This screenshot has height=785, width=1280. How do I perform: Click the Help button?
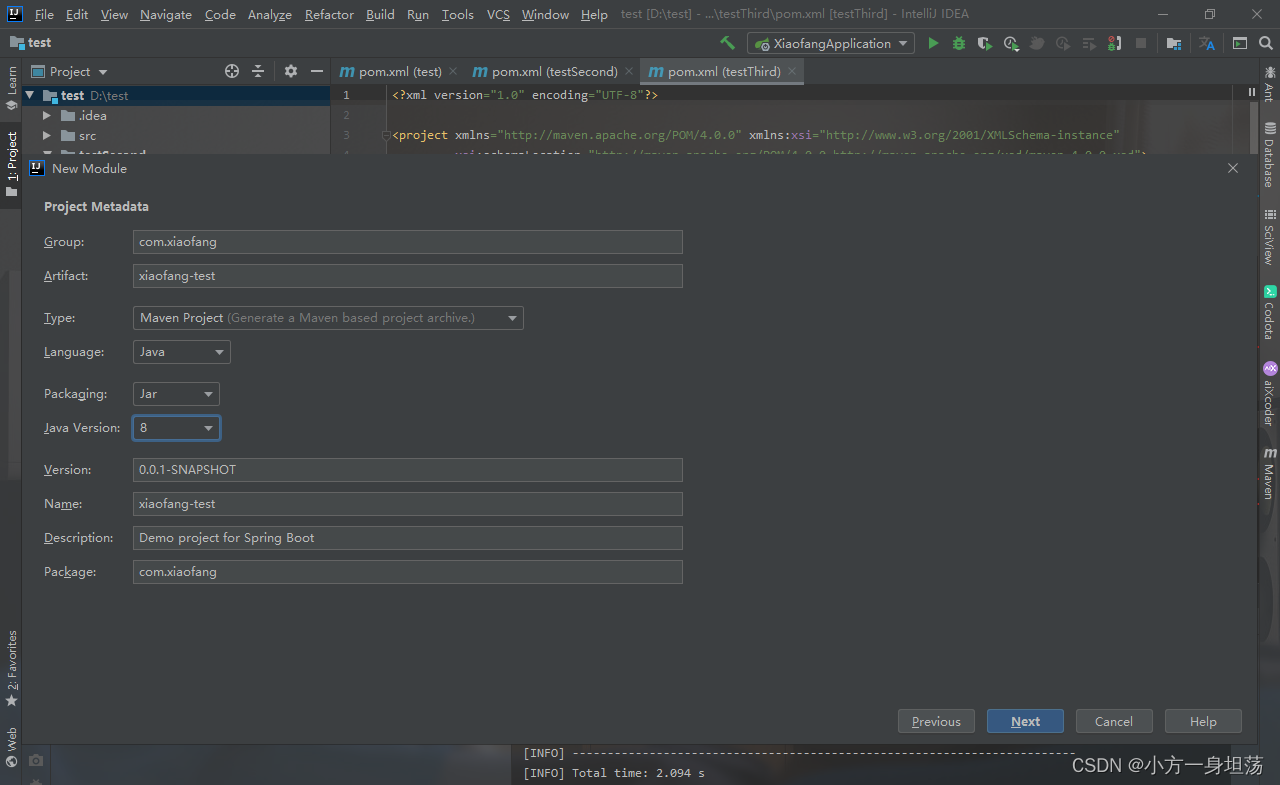point(1203,721)
